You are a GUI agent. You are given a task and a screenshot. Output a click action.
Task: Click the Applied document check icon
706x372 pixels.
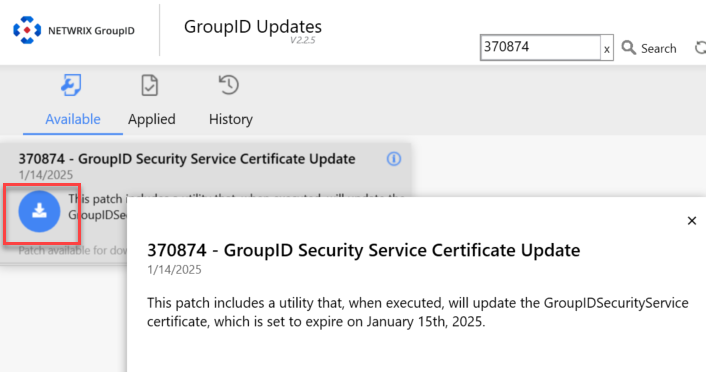149,85
